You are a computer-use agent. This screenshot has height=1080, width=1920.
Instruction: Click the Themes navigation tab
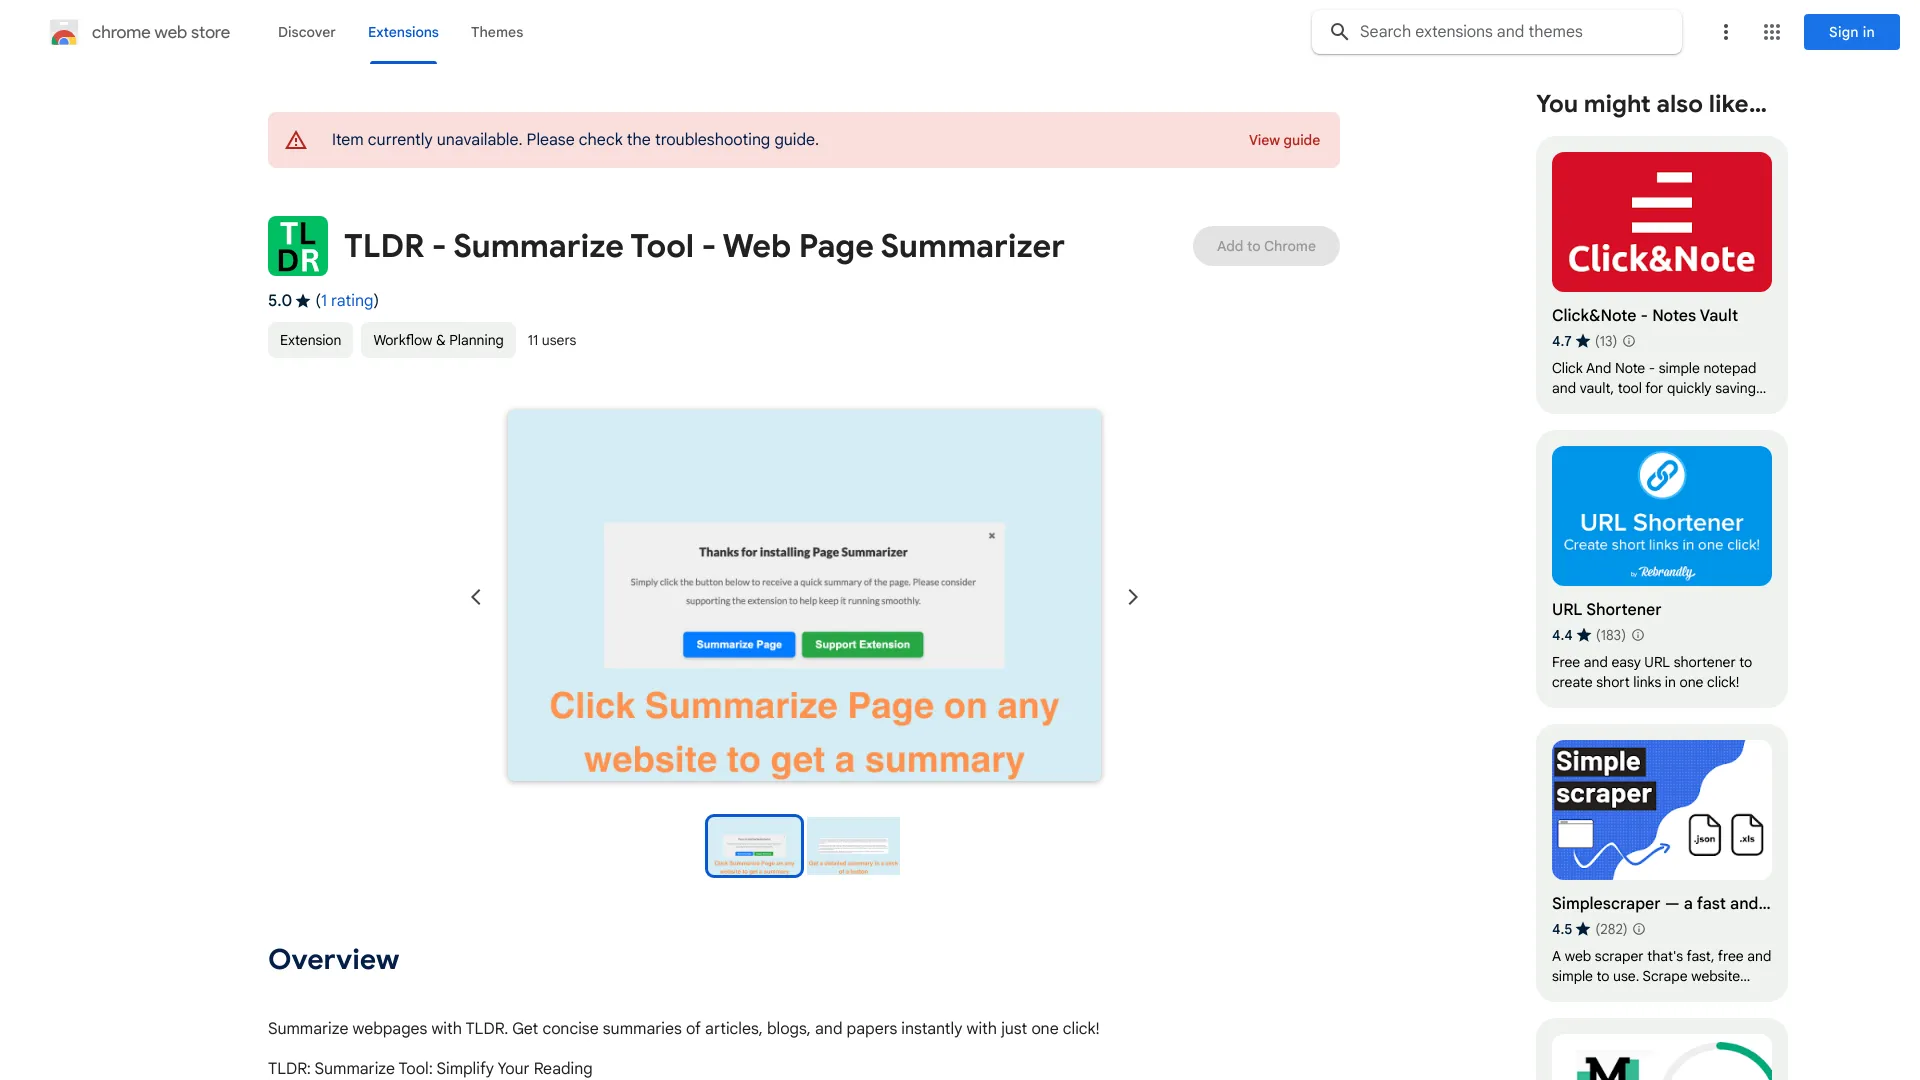[x=496, y=32]
